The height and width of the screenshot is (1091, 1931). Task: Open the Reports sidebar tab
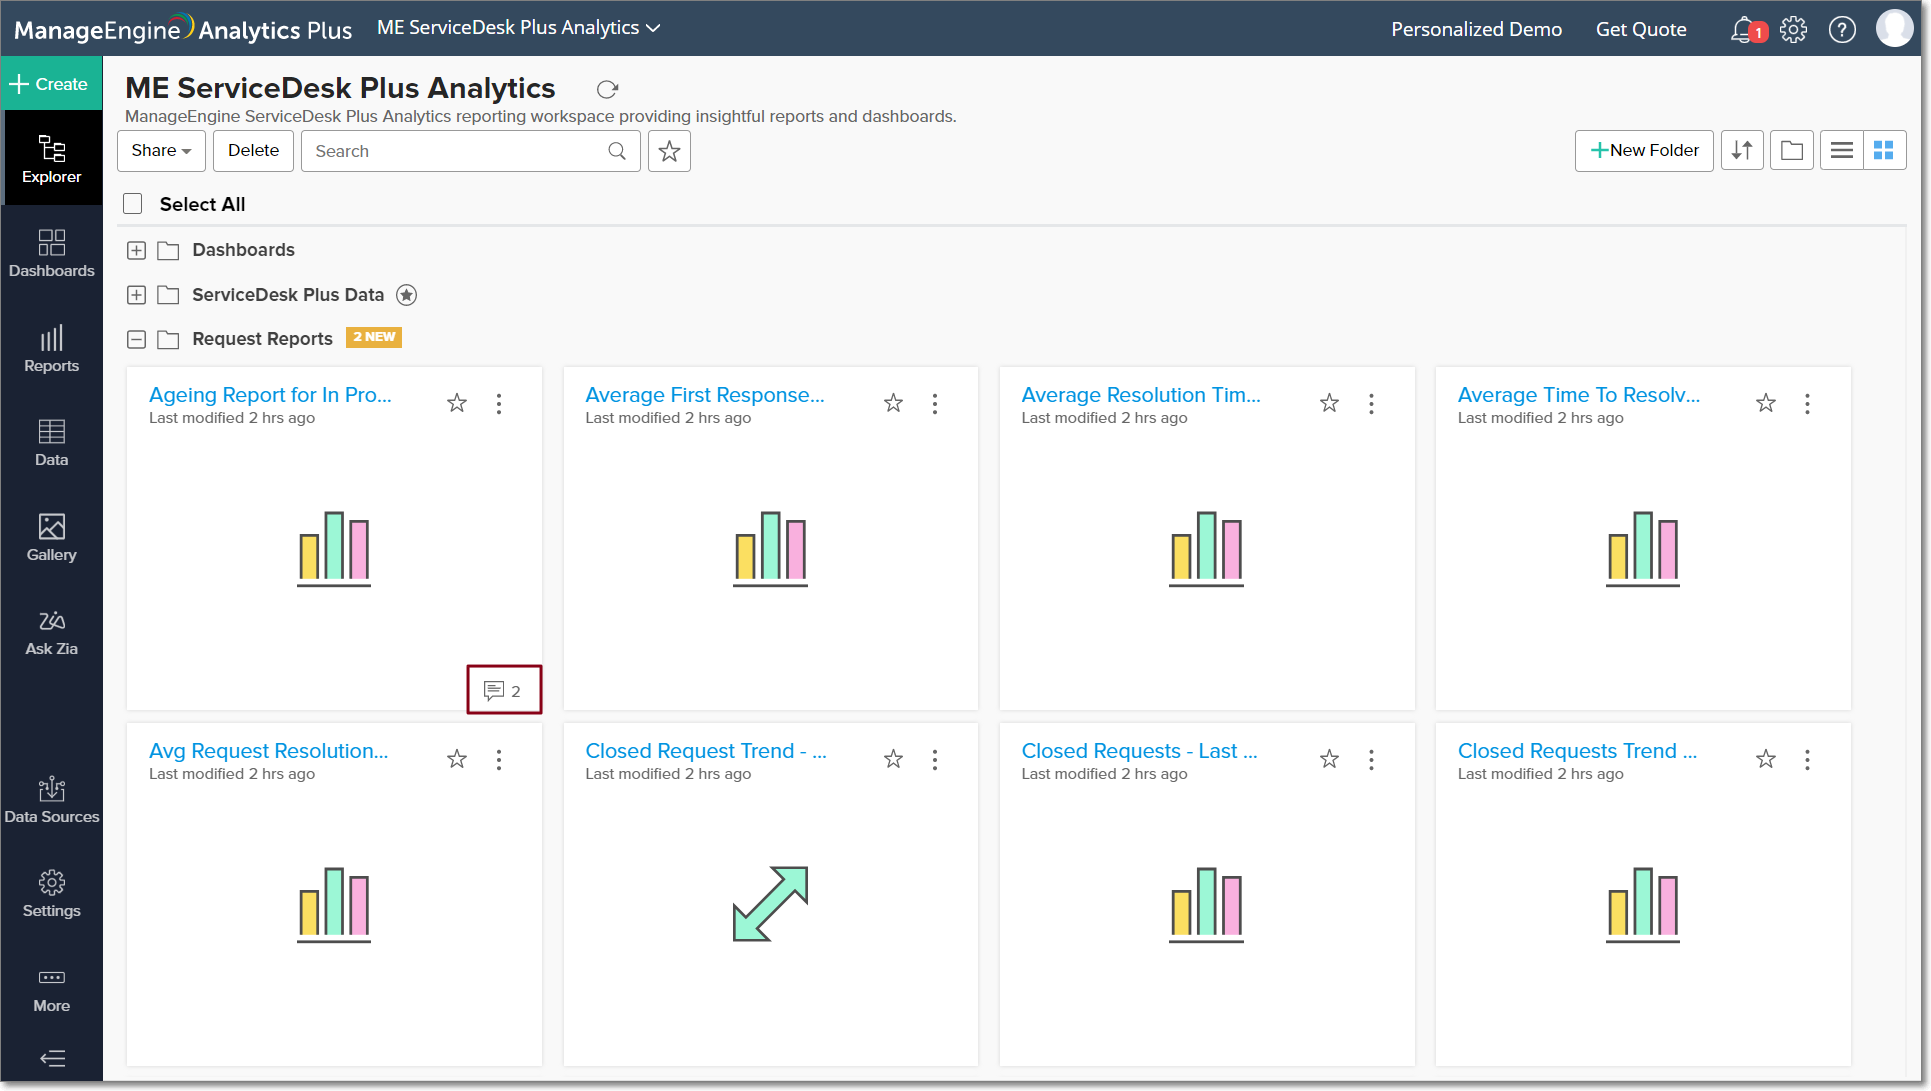52,348
